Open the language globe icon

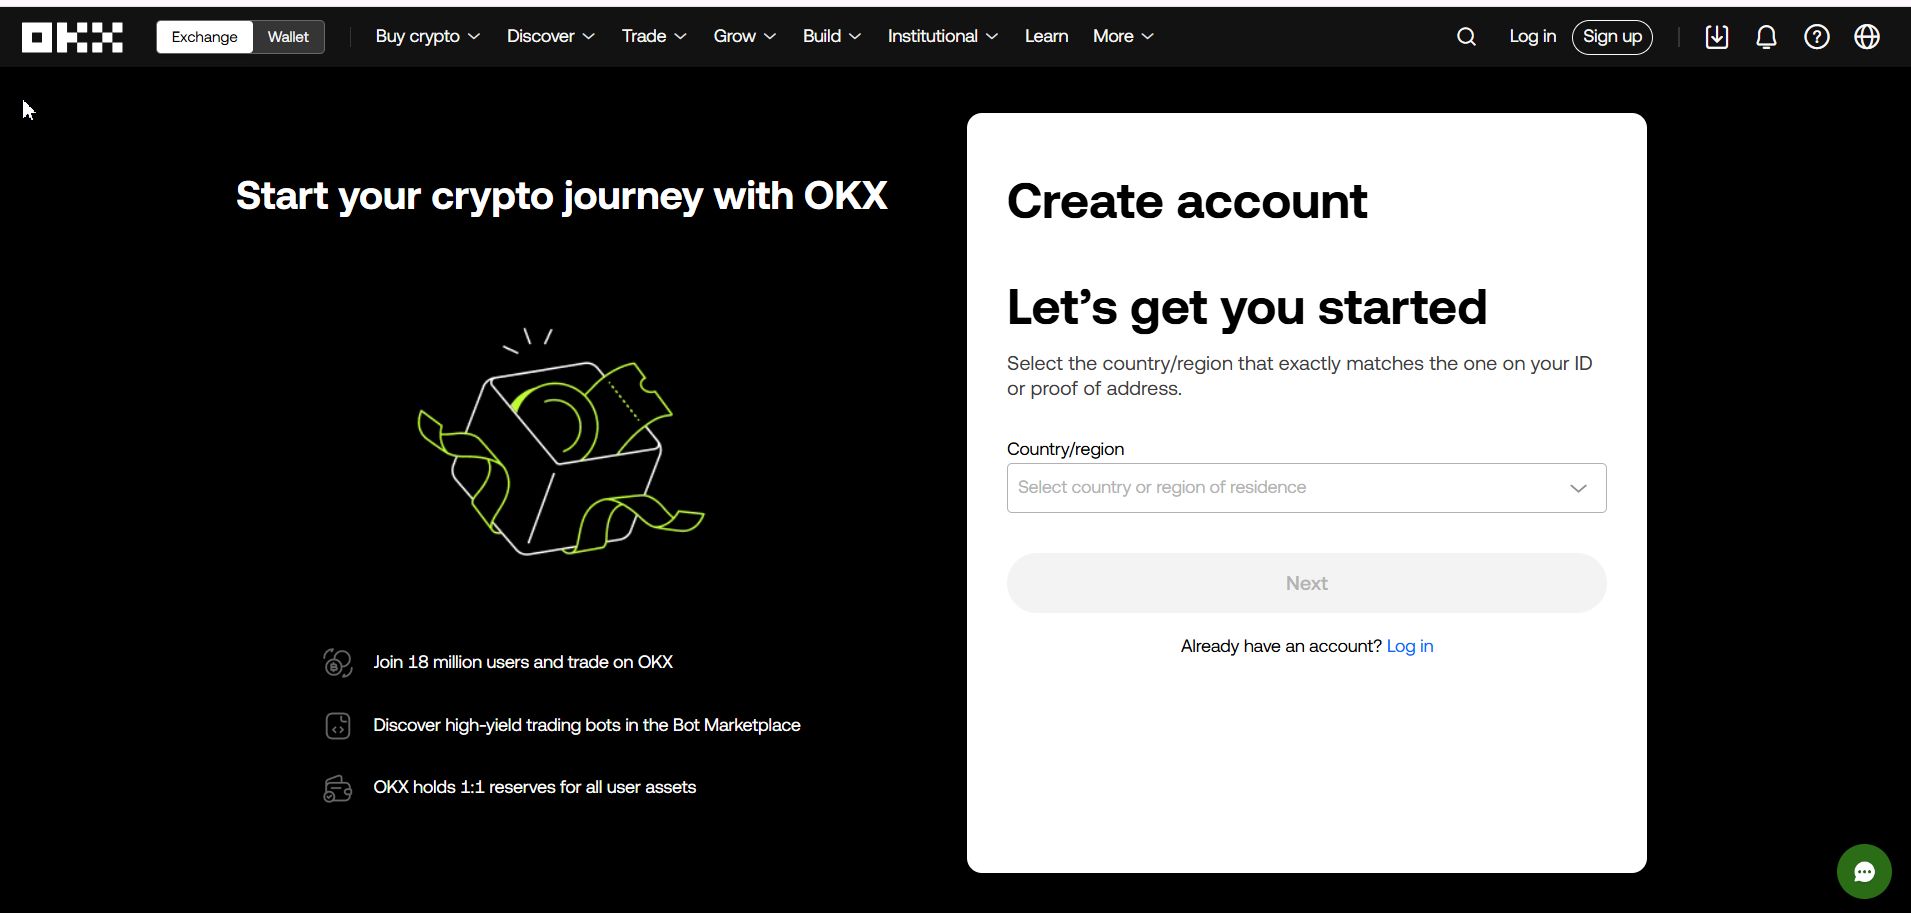tap(1866, 37)
